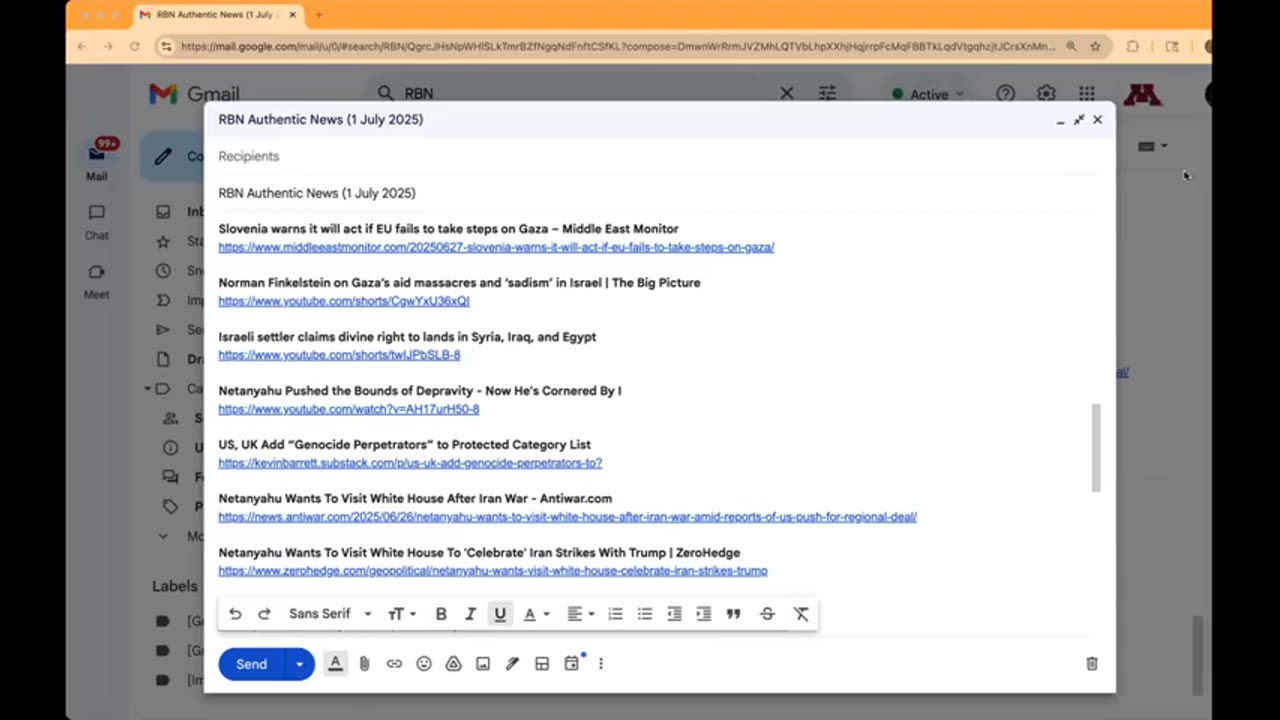Image resolution: width=1280 pixels, height=720 pixels.
Task: Bookmark this page with the star icon
Action: click(x=1096, y=46)
